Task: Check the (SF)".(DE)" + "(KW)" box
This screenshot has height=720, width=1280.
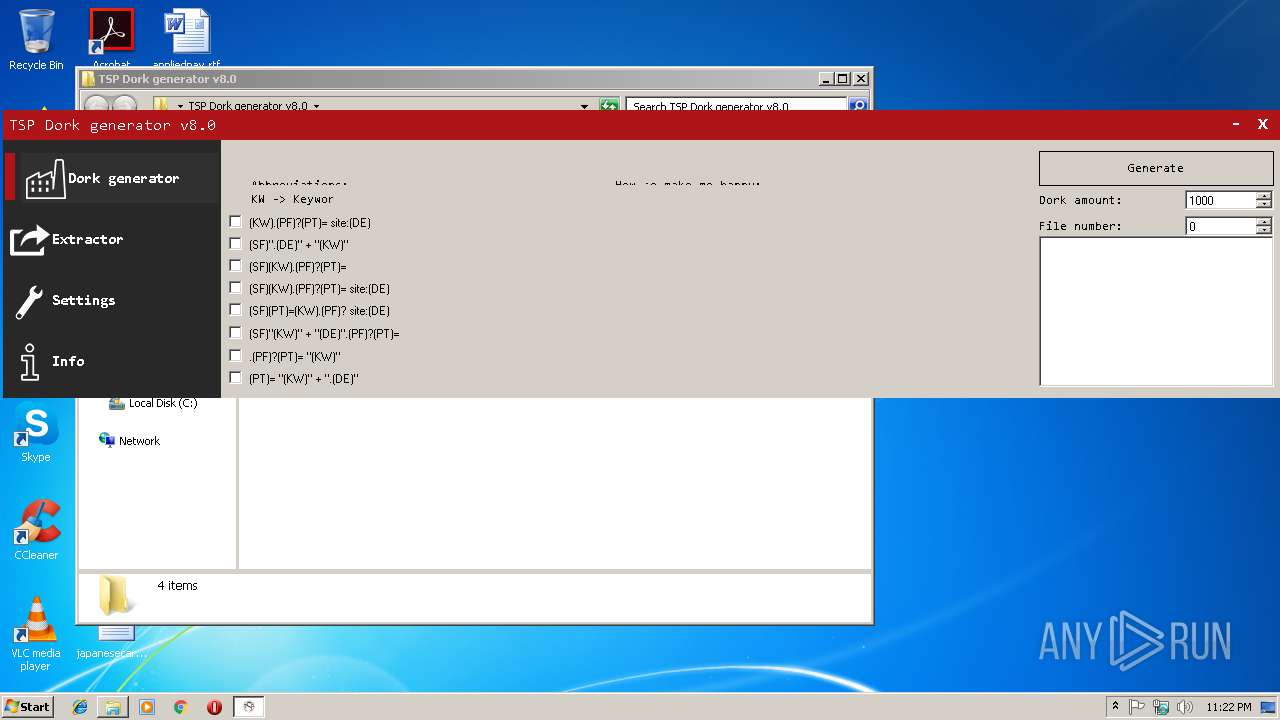Action: (x=235, y=244)
